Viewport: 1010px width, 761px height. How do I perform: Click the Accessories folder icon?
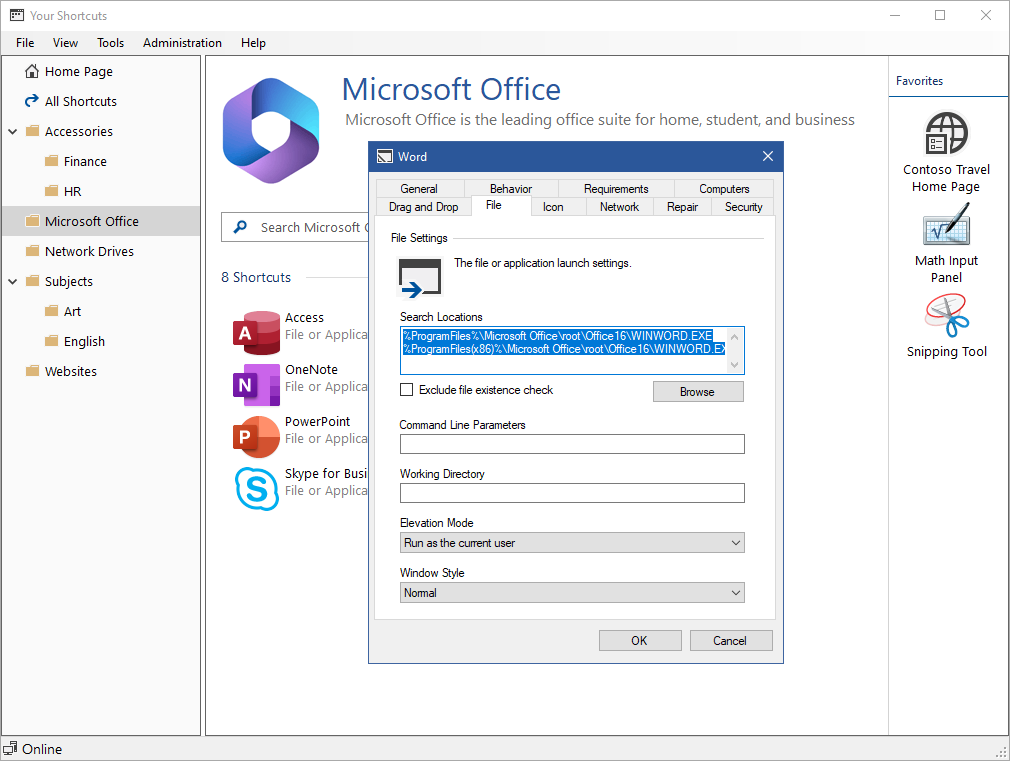pyautogui.click(x=32, y=131)
